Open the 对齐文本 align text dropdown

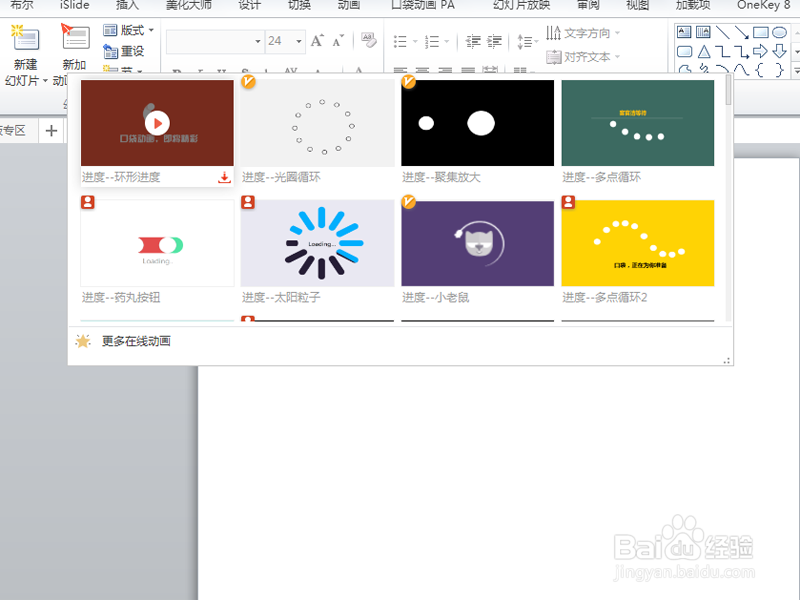point(583,57)
